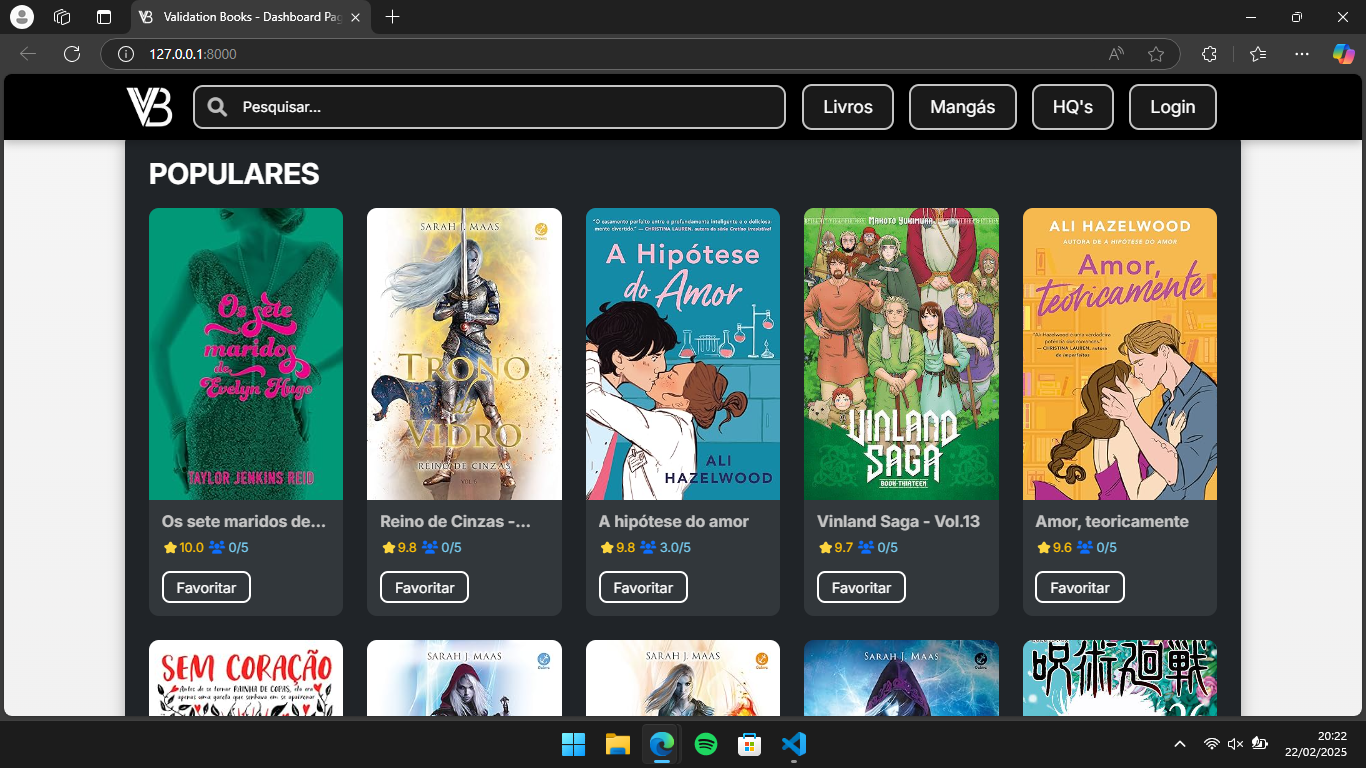The image size is (1366, 768).
Task: Click into the Pesquisar search field
Action: point(500,107)
